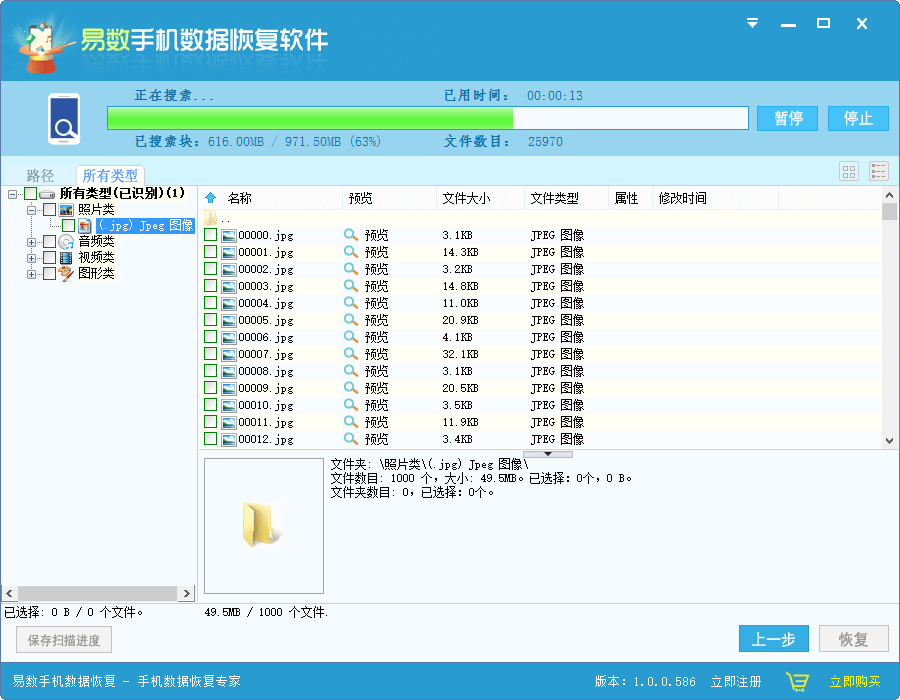Switch to thumbnail view using grid icon

click(x=848, y=171)
